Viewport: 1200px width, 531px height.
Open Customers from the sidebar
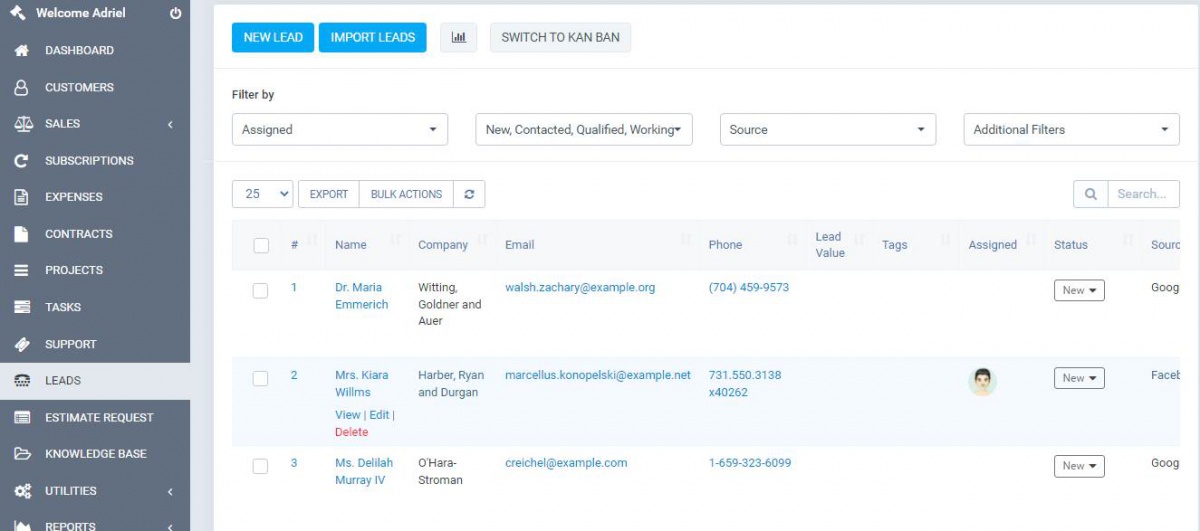pos(79,87)
